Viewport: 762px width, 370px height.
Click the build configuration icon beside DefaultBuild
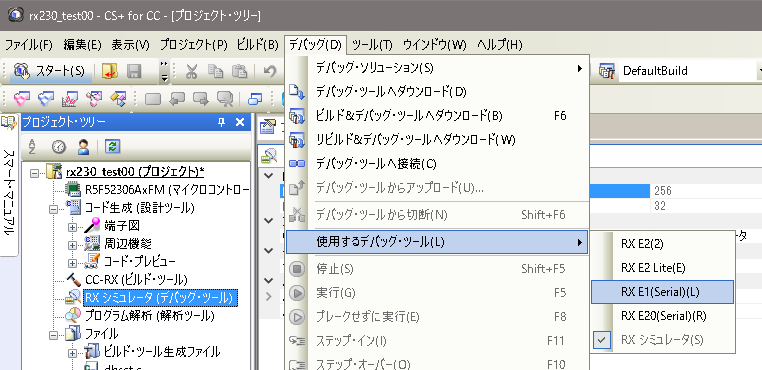(606, 71)
